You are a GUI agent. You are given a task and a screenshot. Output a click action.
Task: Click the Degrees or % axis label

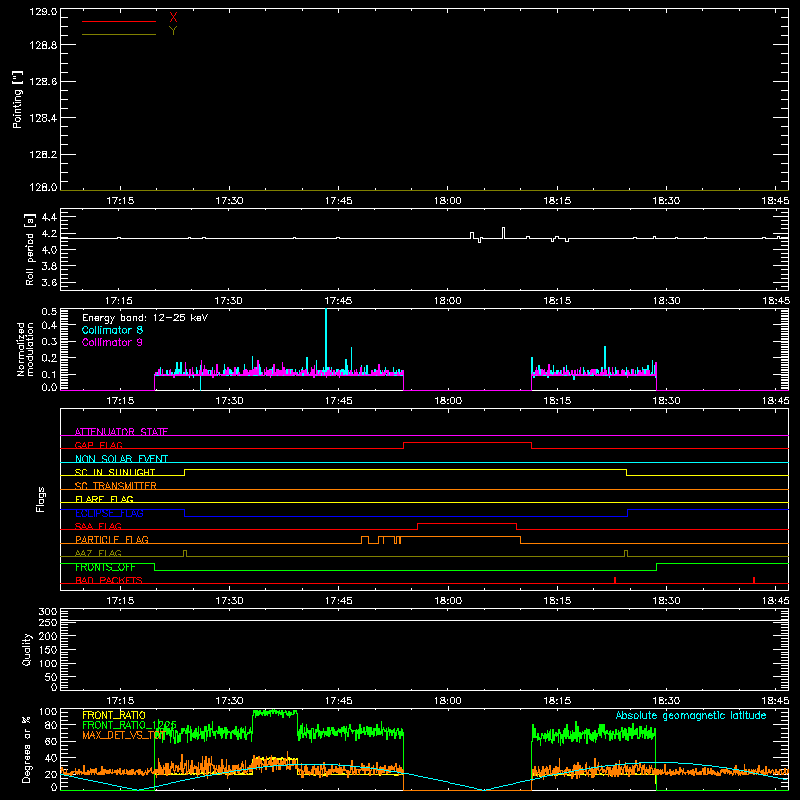27,749
